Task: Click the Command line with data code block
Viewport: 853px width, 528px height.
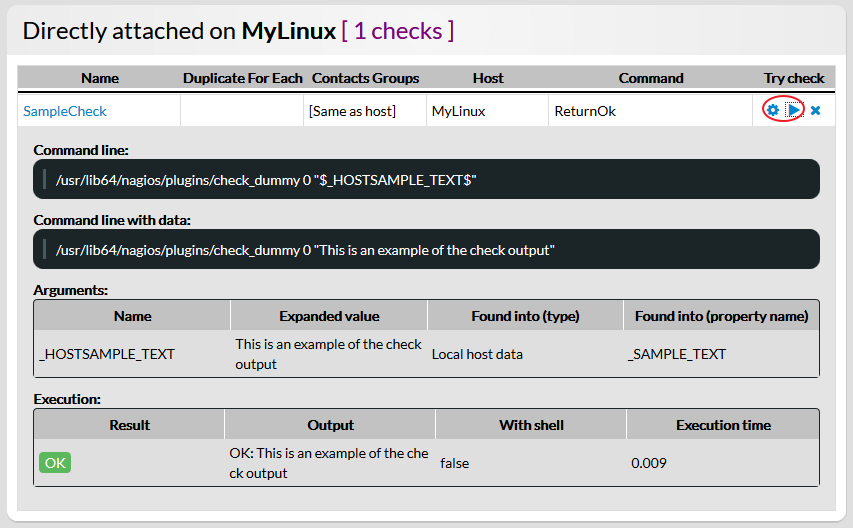Action: coord(426,249)
